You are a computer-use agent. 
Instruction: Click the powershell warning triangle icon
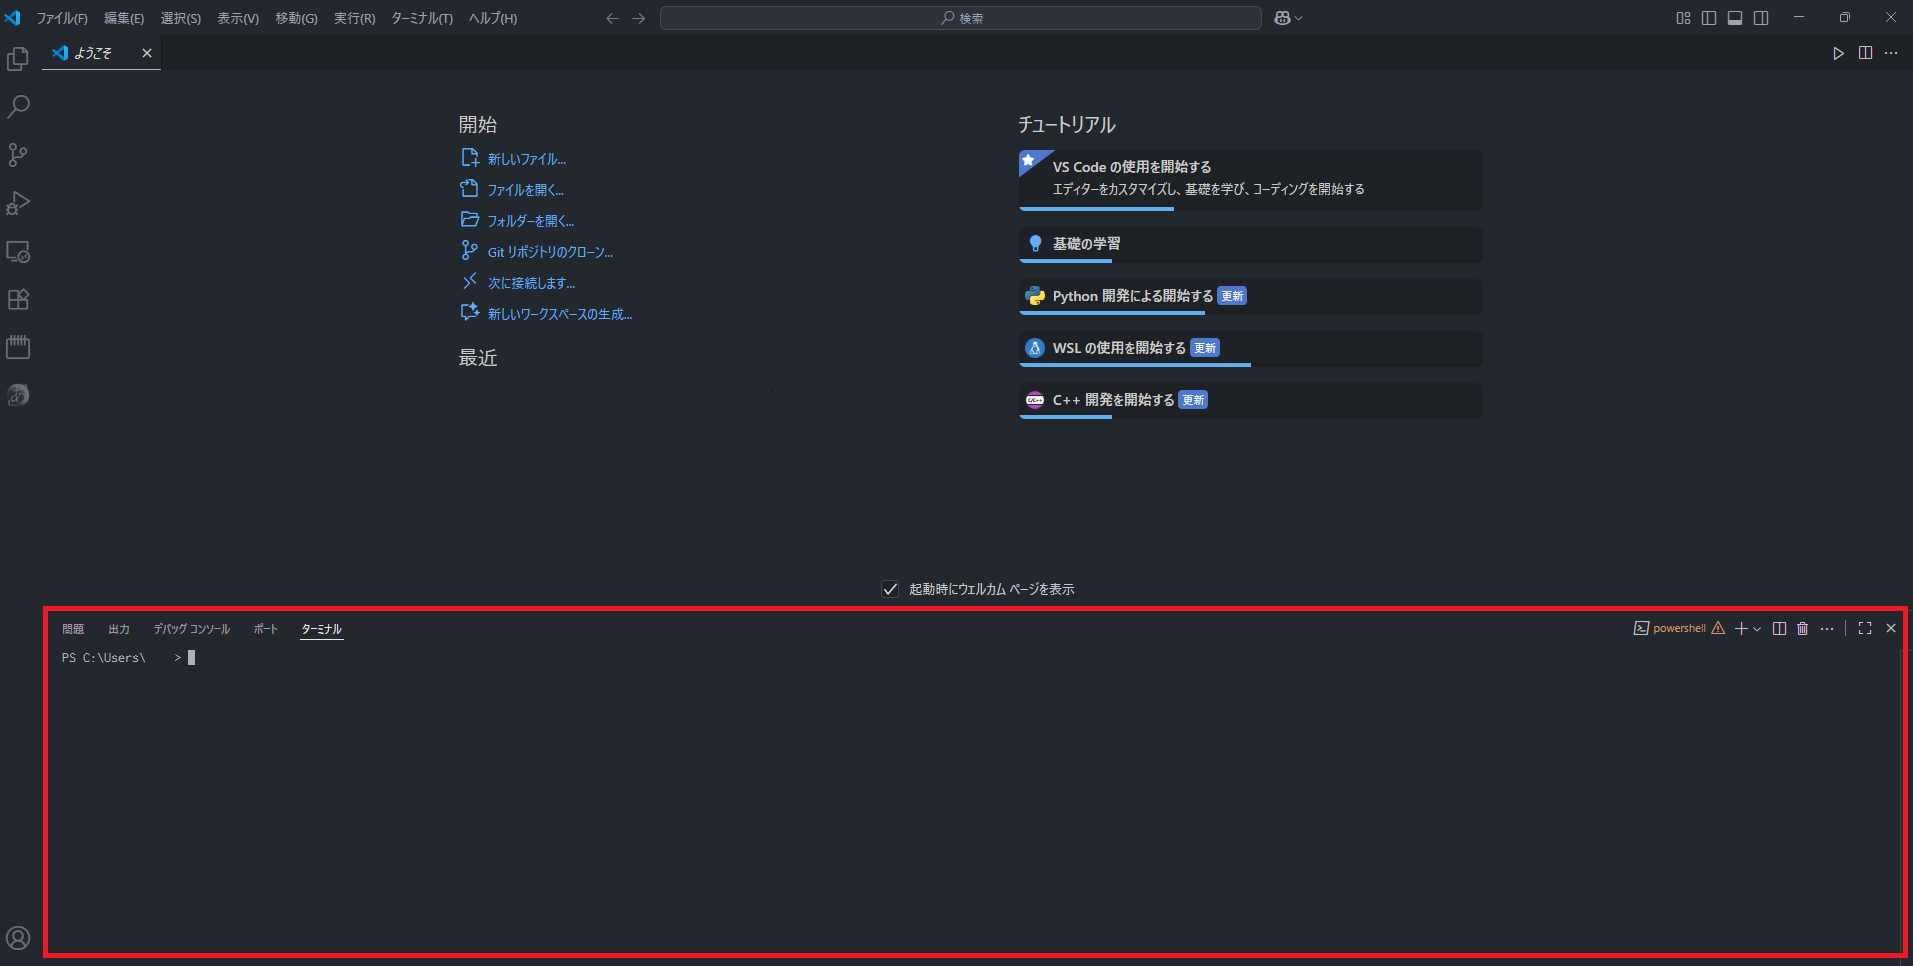[1718, 628]
